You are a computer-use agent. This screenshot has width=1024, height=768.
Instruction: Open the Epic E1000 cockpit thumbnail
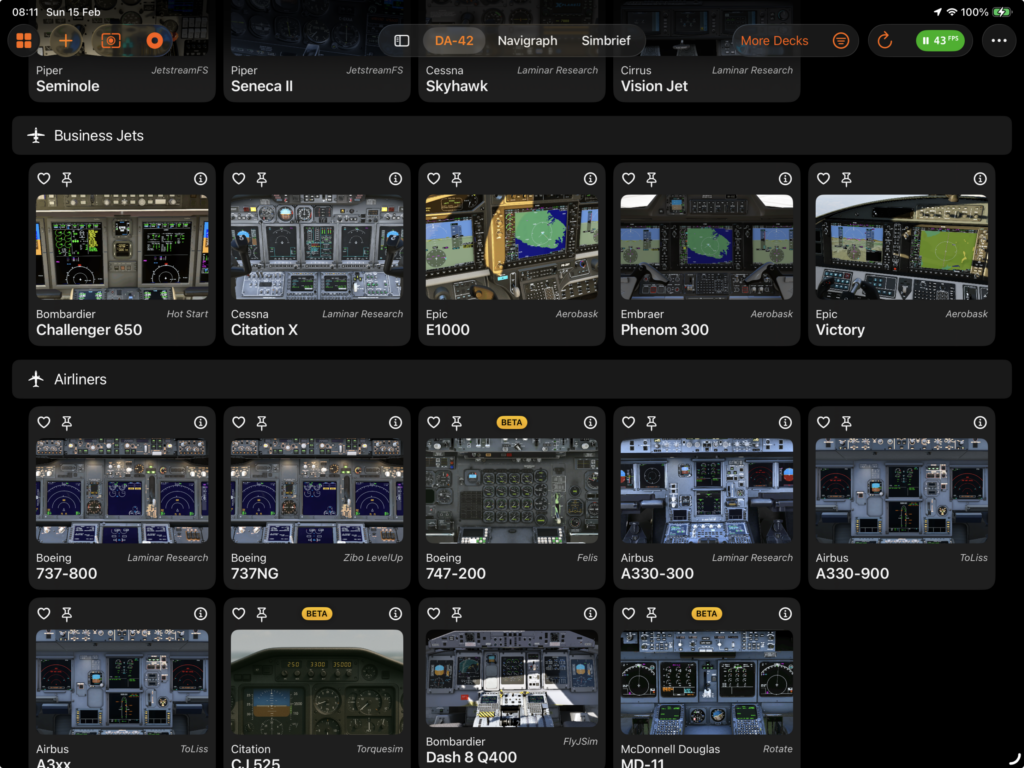(x=512, y=247)
